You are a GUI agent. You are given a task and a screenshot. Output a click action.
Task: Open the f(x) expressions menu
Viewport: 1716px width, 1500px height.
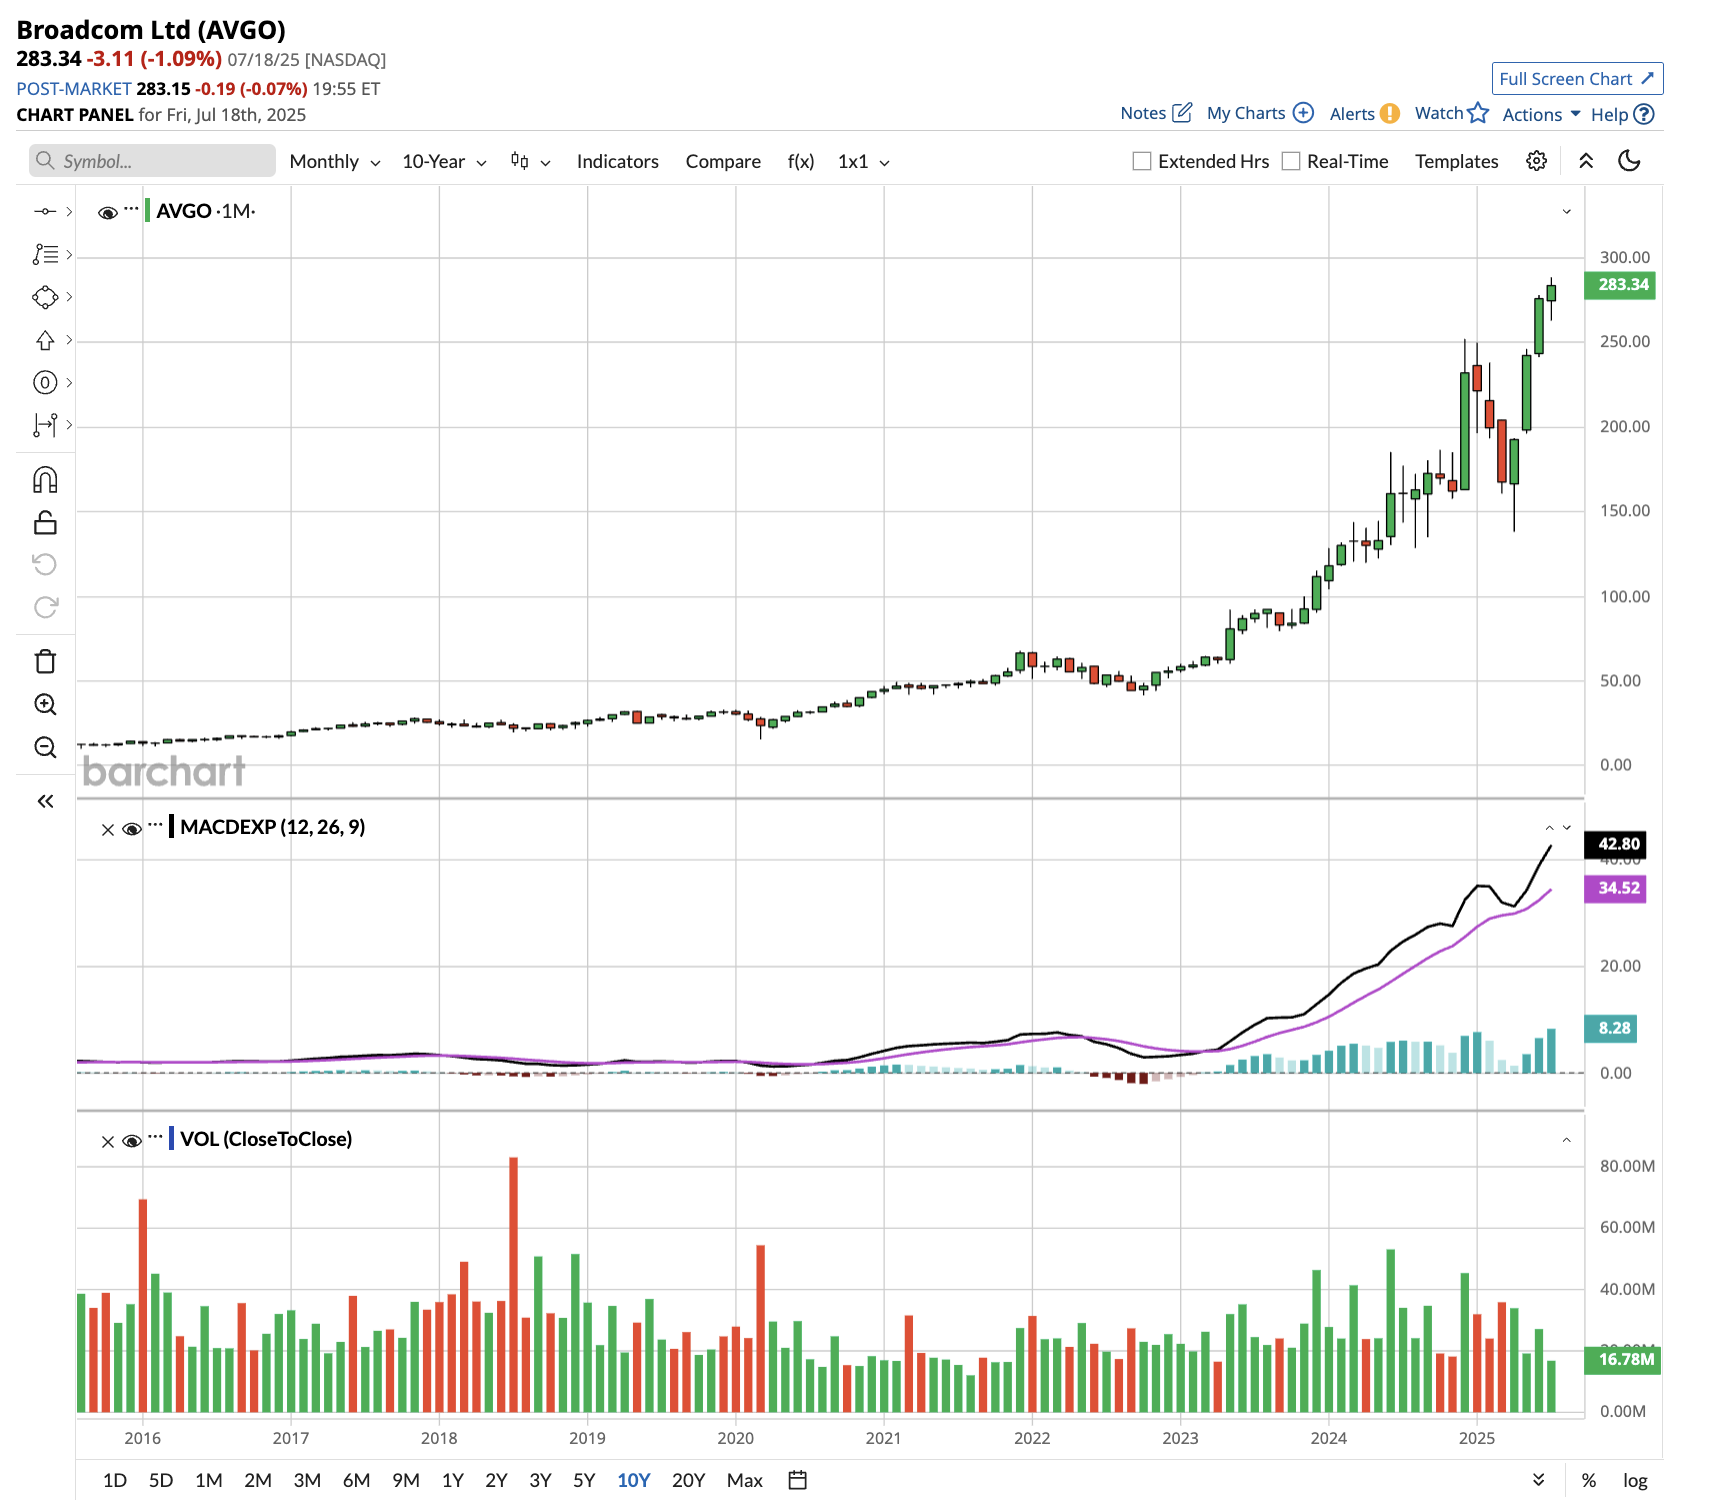pyautogui.click(x=801, y=161)
